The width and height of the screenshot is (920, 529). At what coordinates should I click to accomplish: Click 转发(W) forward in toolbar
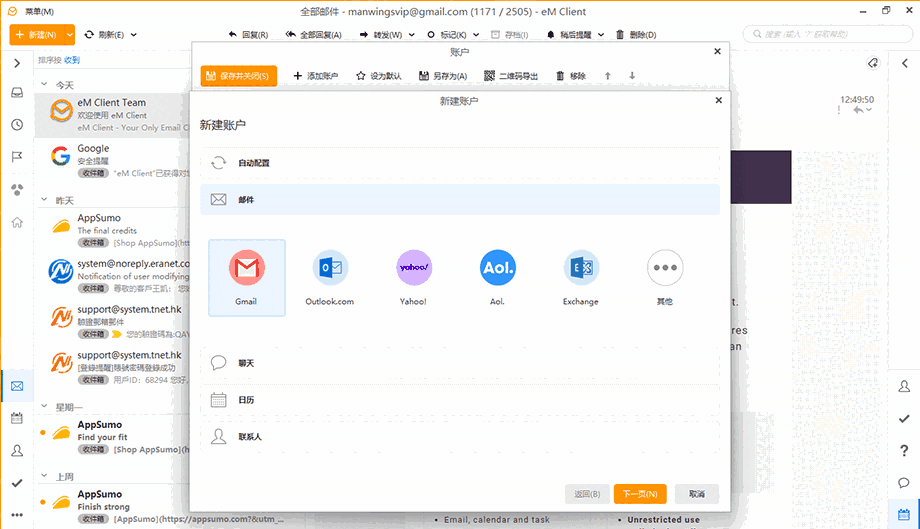click(x=381, y=35)
